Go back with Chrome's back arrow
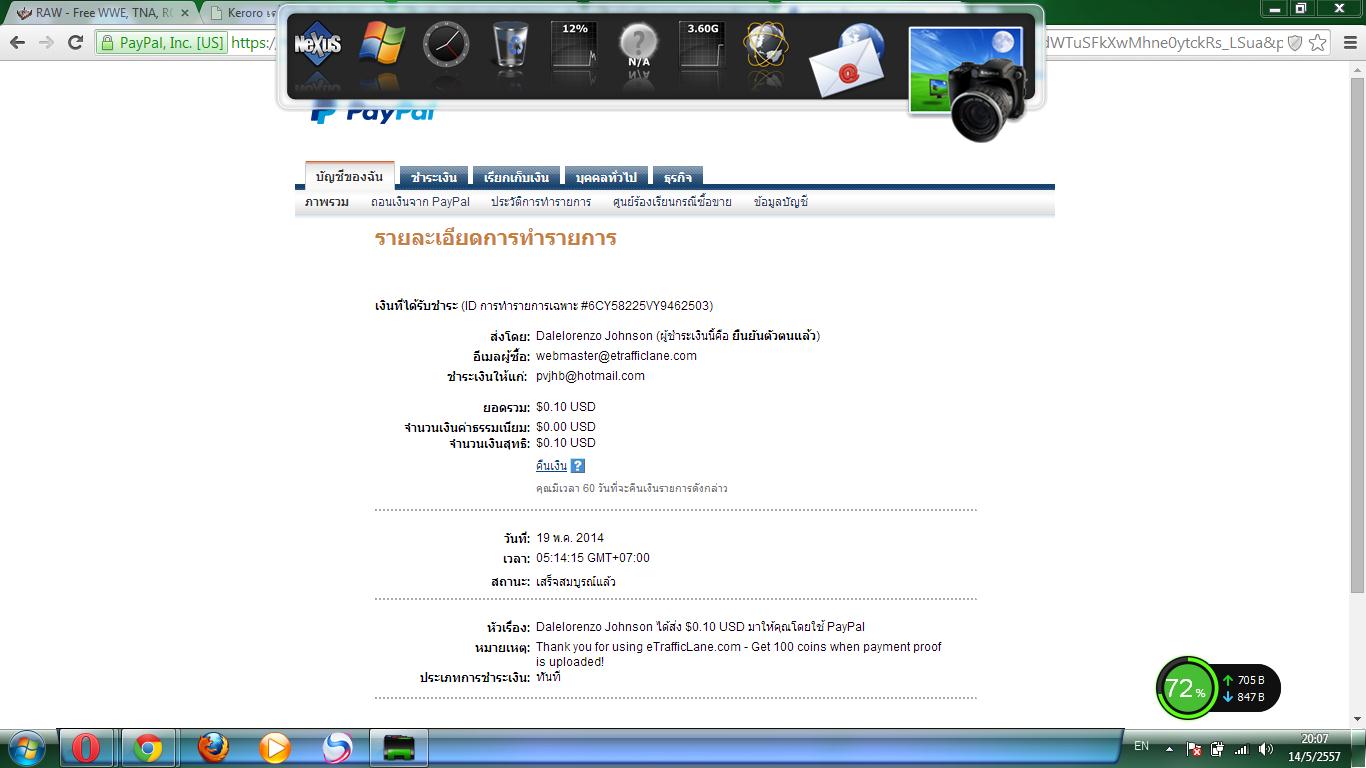Viewport: 1366px width, 768px height. [17, 42]
